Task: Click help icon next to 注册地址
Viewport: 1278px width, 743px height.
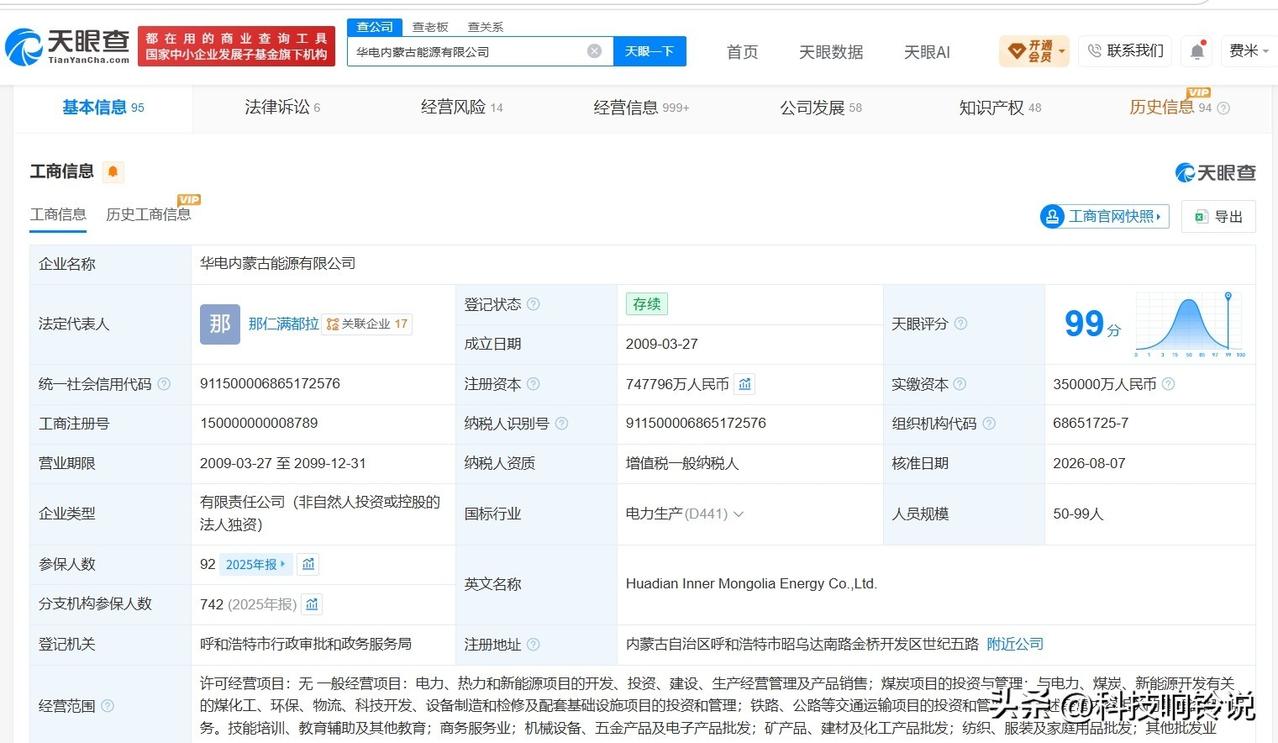Action: pos(533,645)
